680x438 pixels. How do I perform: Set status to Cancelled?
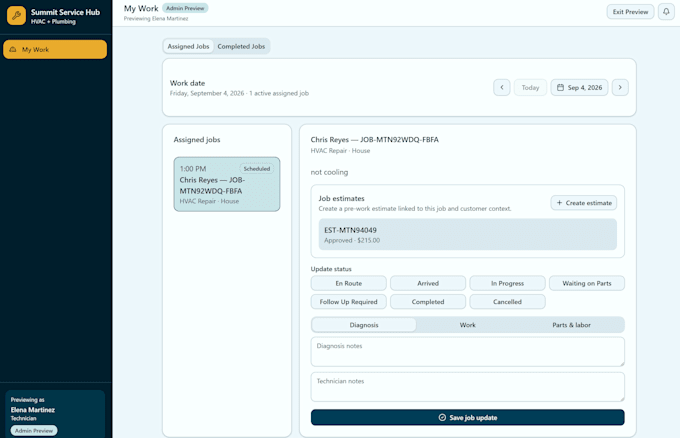(507, 302)
